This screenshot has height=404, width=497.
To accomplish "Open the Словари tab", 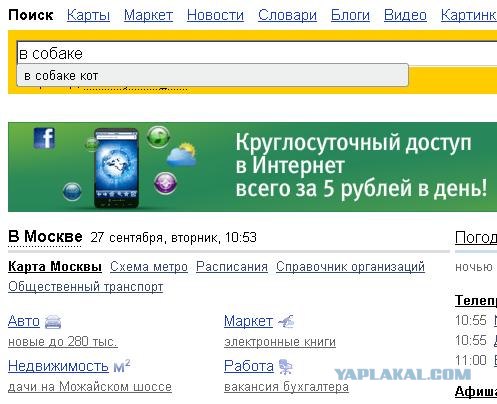I will click(x=287, y=15).
